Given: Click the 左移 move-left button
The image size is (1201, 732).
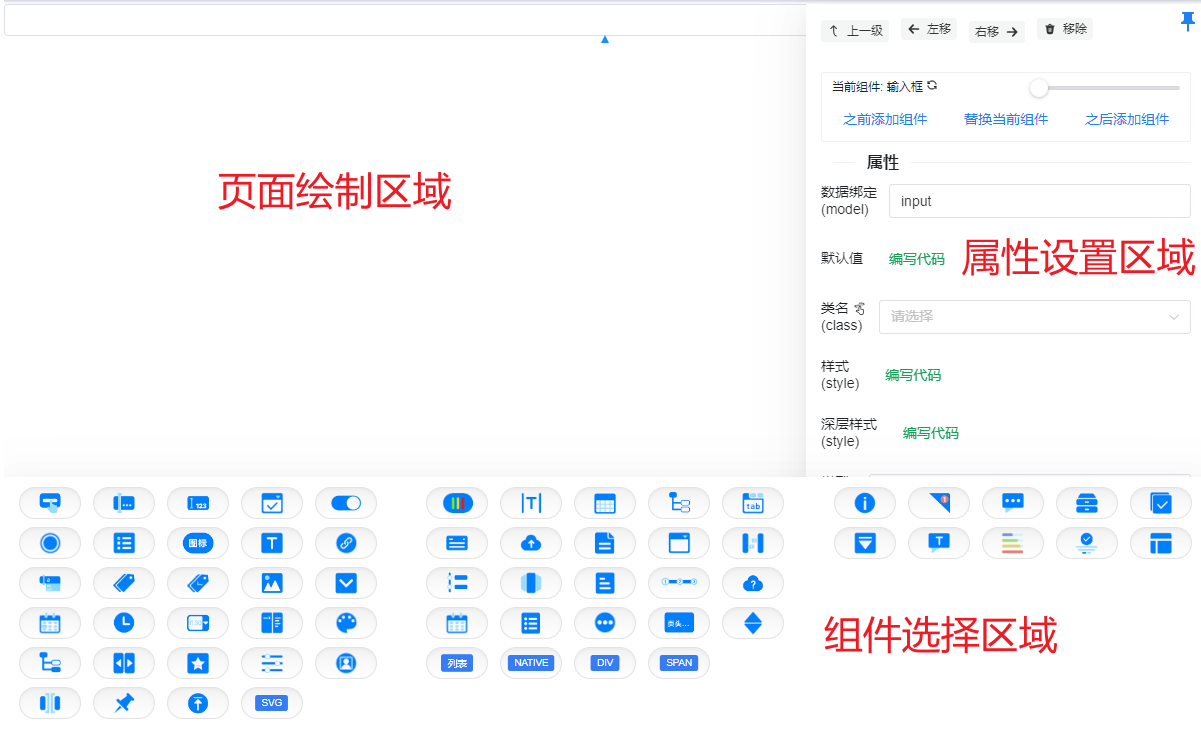Looking at the screenshot, I should [928, 30].
